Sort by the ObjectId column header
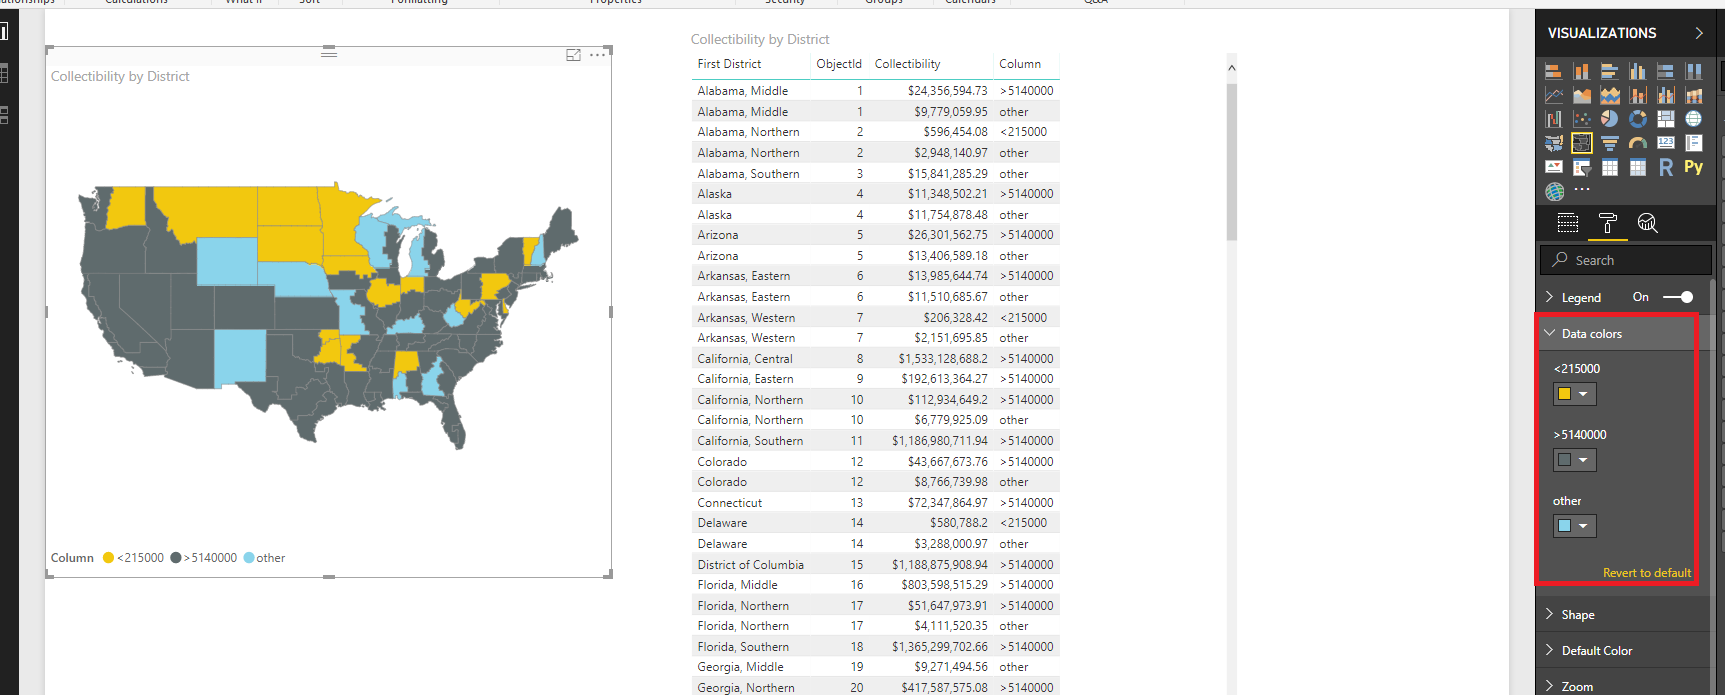The image size is (1725, 695). 838,64
